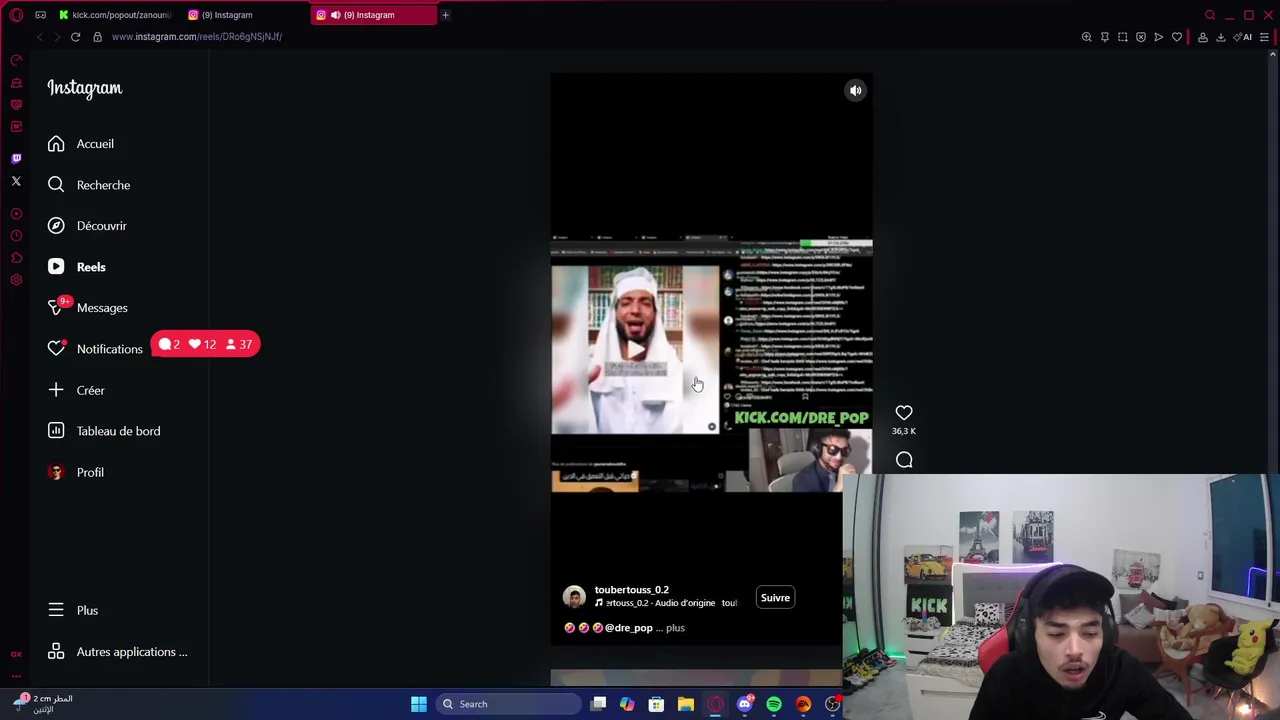This screenshot has height=720, width=1280.
Task: Open Profil from sidebar
Action: point(76,472)
